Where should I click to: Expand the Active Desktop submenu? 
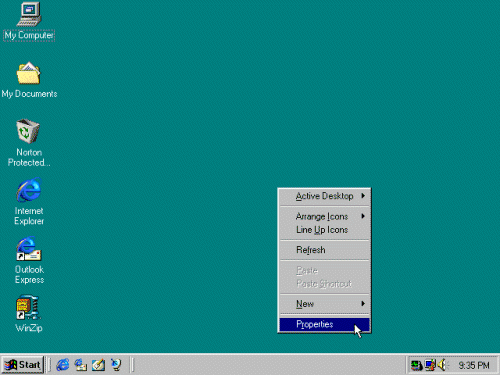coord(324,196)
